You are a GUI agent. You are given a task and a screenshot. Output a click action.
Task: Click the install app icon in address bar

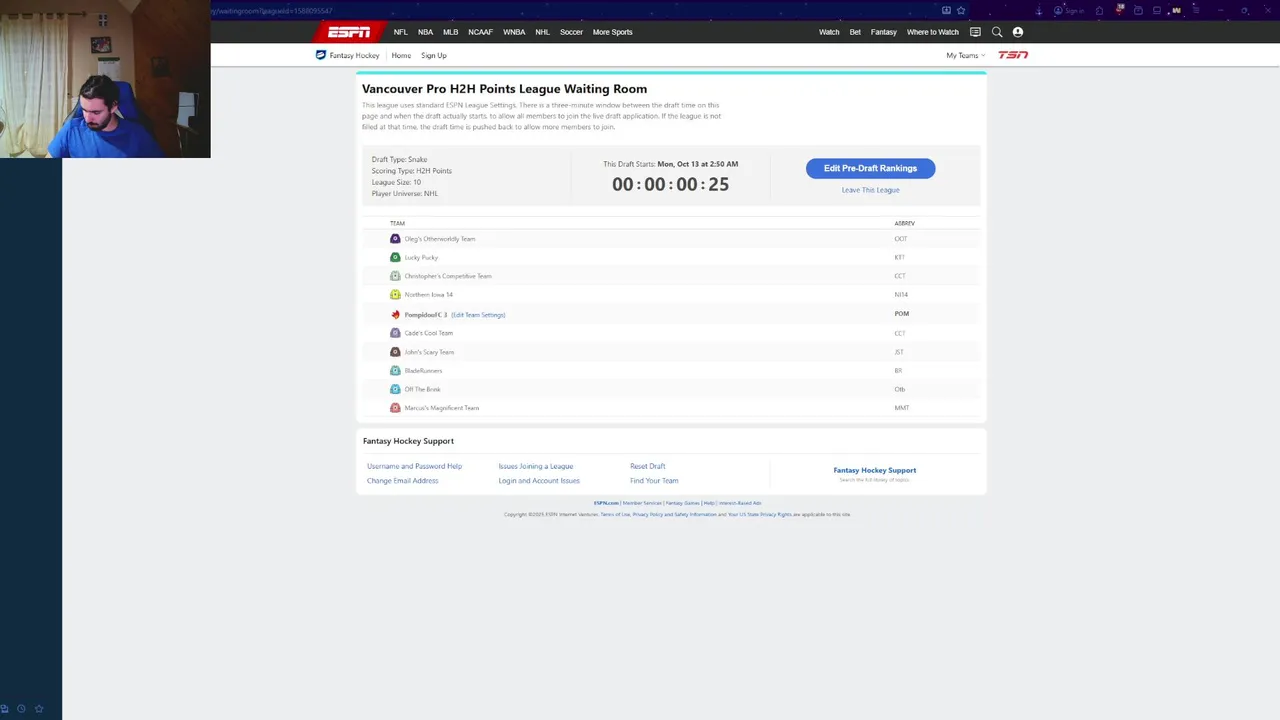946,10
